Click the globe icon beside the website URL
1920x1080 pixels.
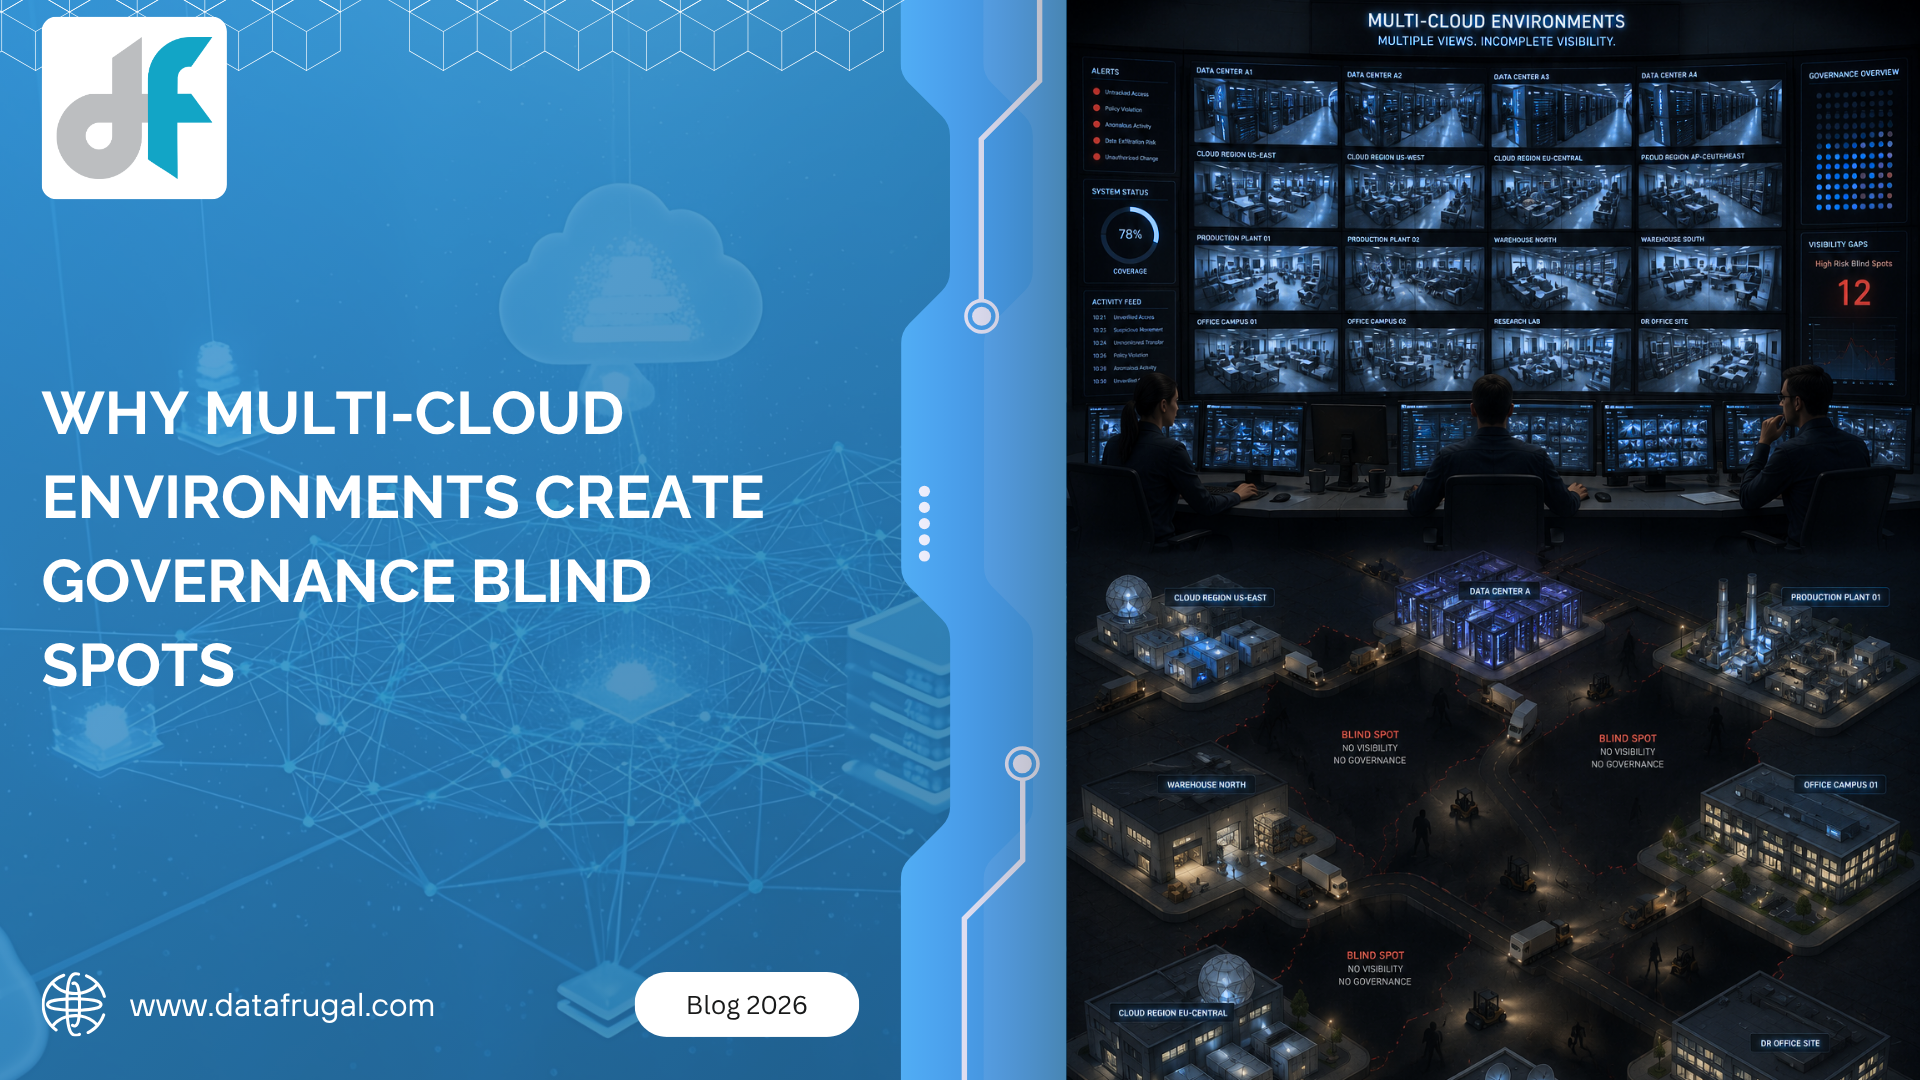[74, 1004]
